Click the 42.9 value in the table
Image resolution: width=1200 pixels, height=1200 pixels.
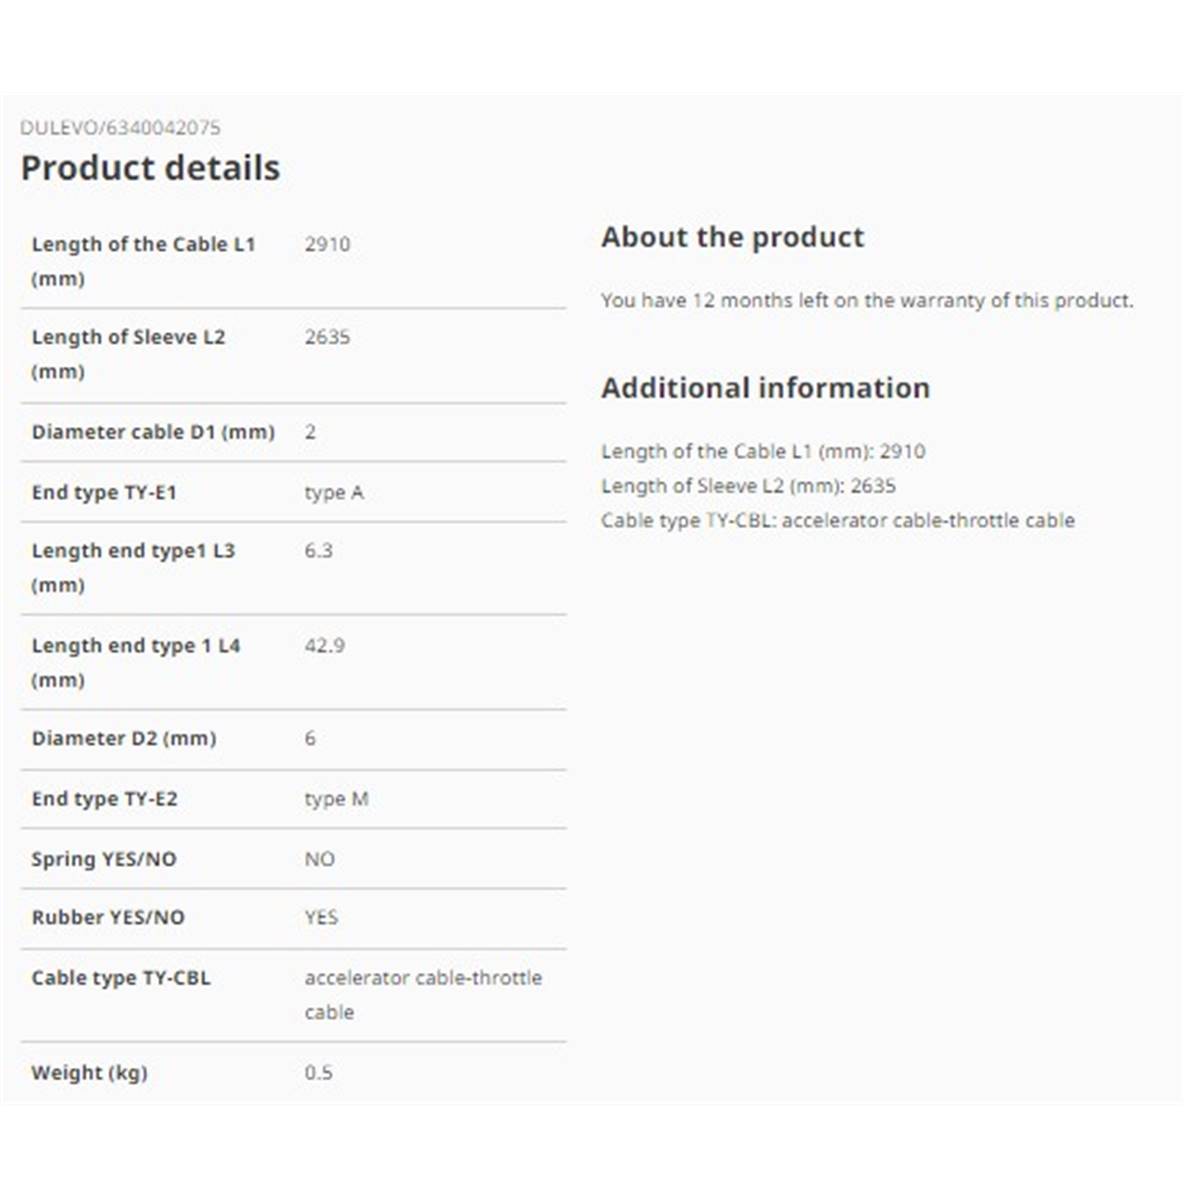tap(325, 645)
